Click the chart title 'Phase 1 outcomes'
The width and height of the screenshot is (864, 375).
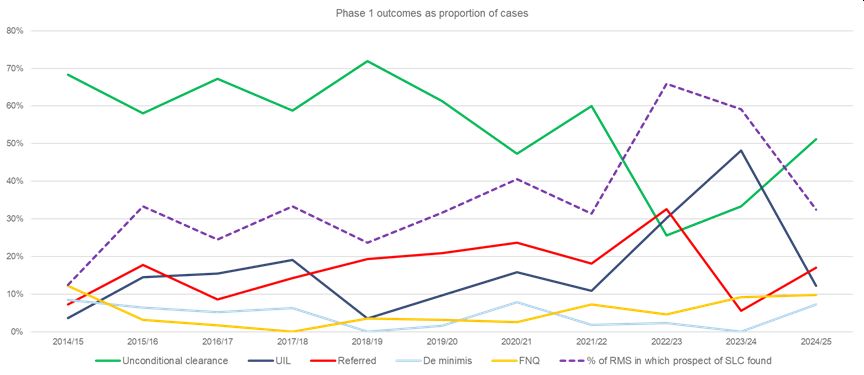coord(432,14)
